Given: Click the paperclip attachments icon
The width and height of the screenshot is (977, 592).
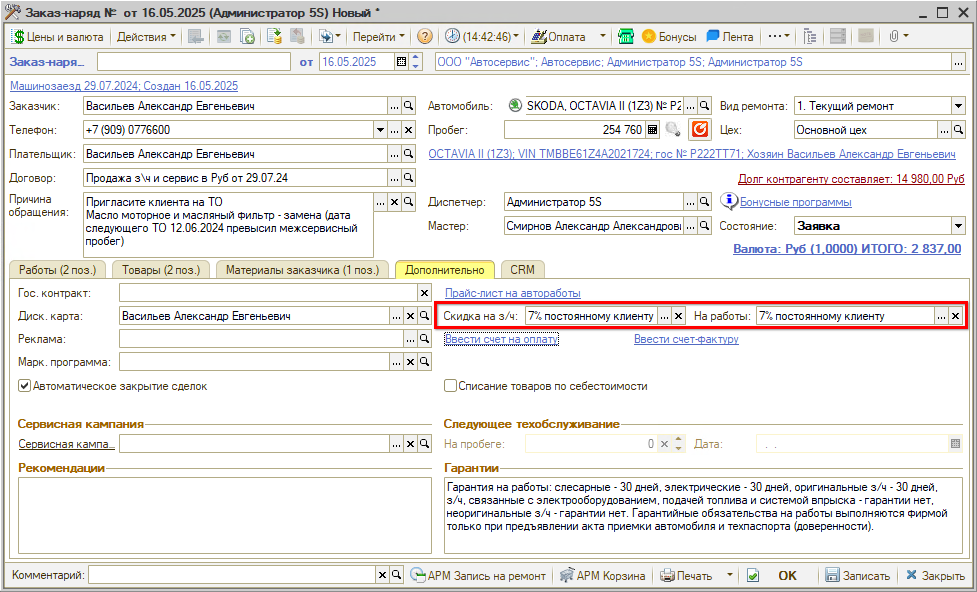Looking at the screenshot, I should (x=893, y=37).
